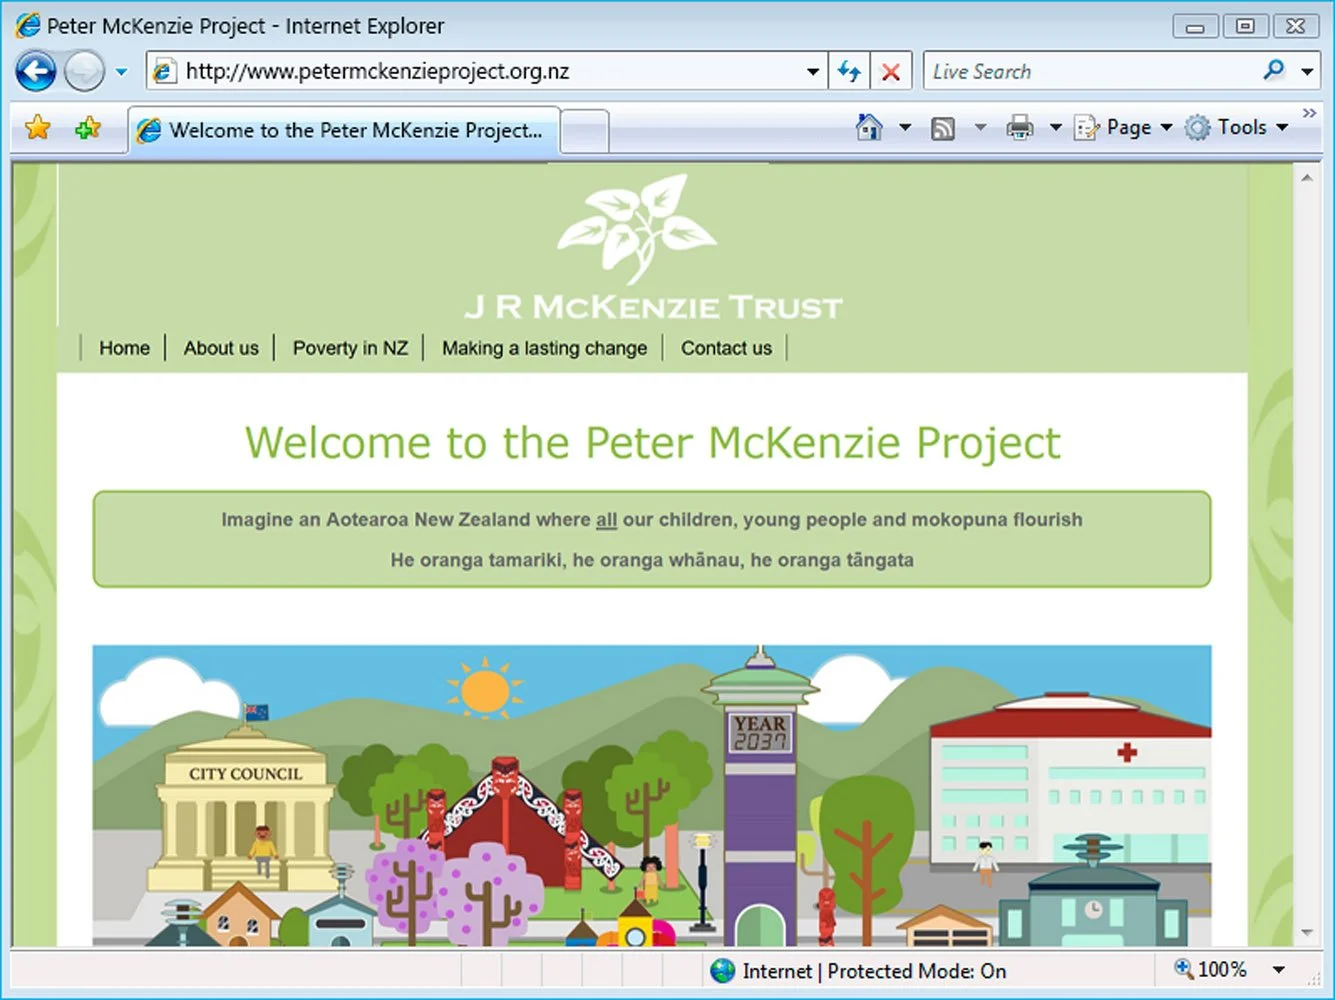Viewport: 1335px width, 1000px height.
Task: Click the search magnifier icon
Action: pyautogui.click(x=1273, y=71)
